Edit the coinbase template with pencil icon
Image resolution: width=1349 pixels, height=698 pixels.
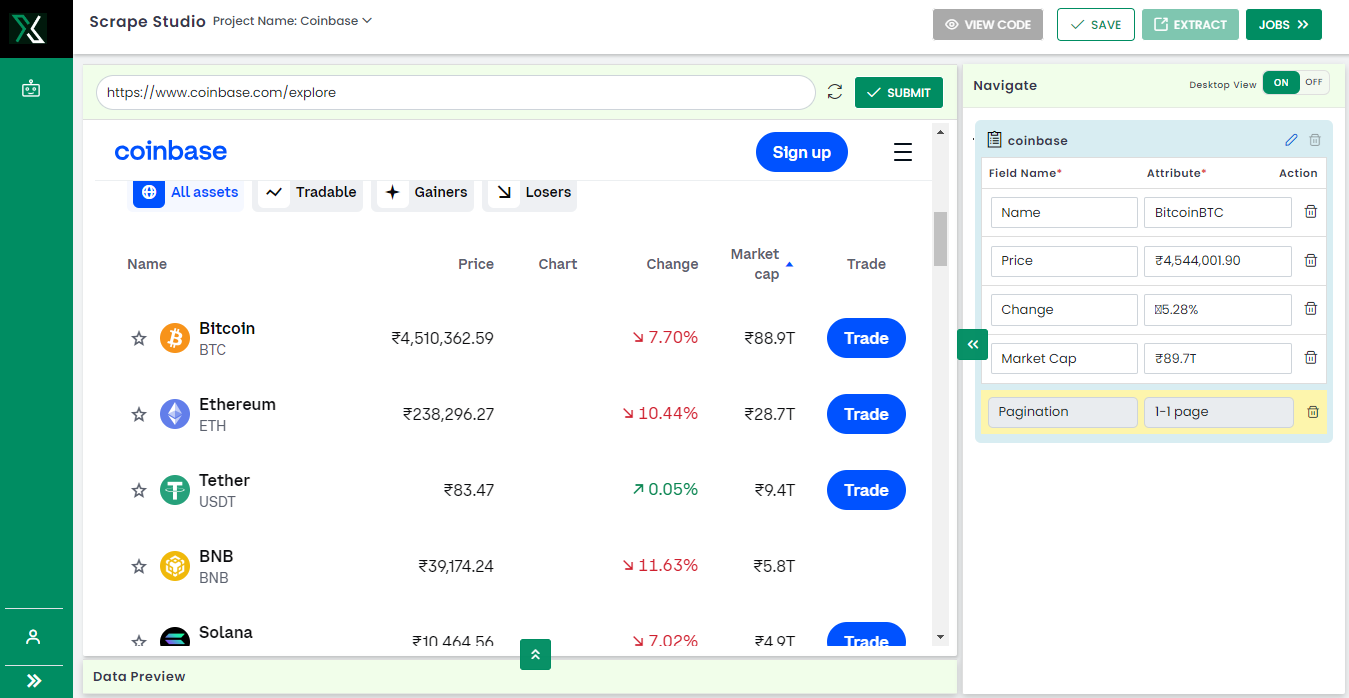[1291, 140]
